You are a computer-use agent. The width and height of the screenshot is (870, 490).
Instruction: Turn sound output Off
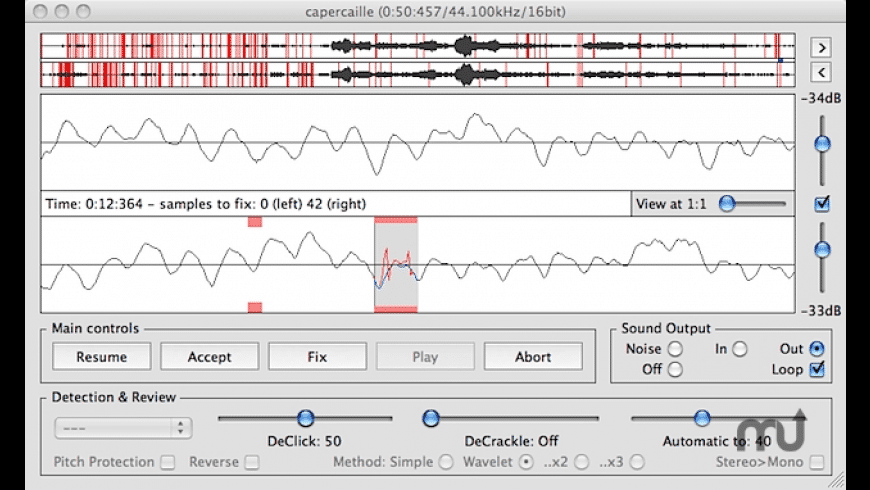pos(675,370)
